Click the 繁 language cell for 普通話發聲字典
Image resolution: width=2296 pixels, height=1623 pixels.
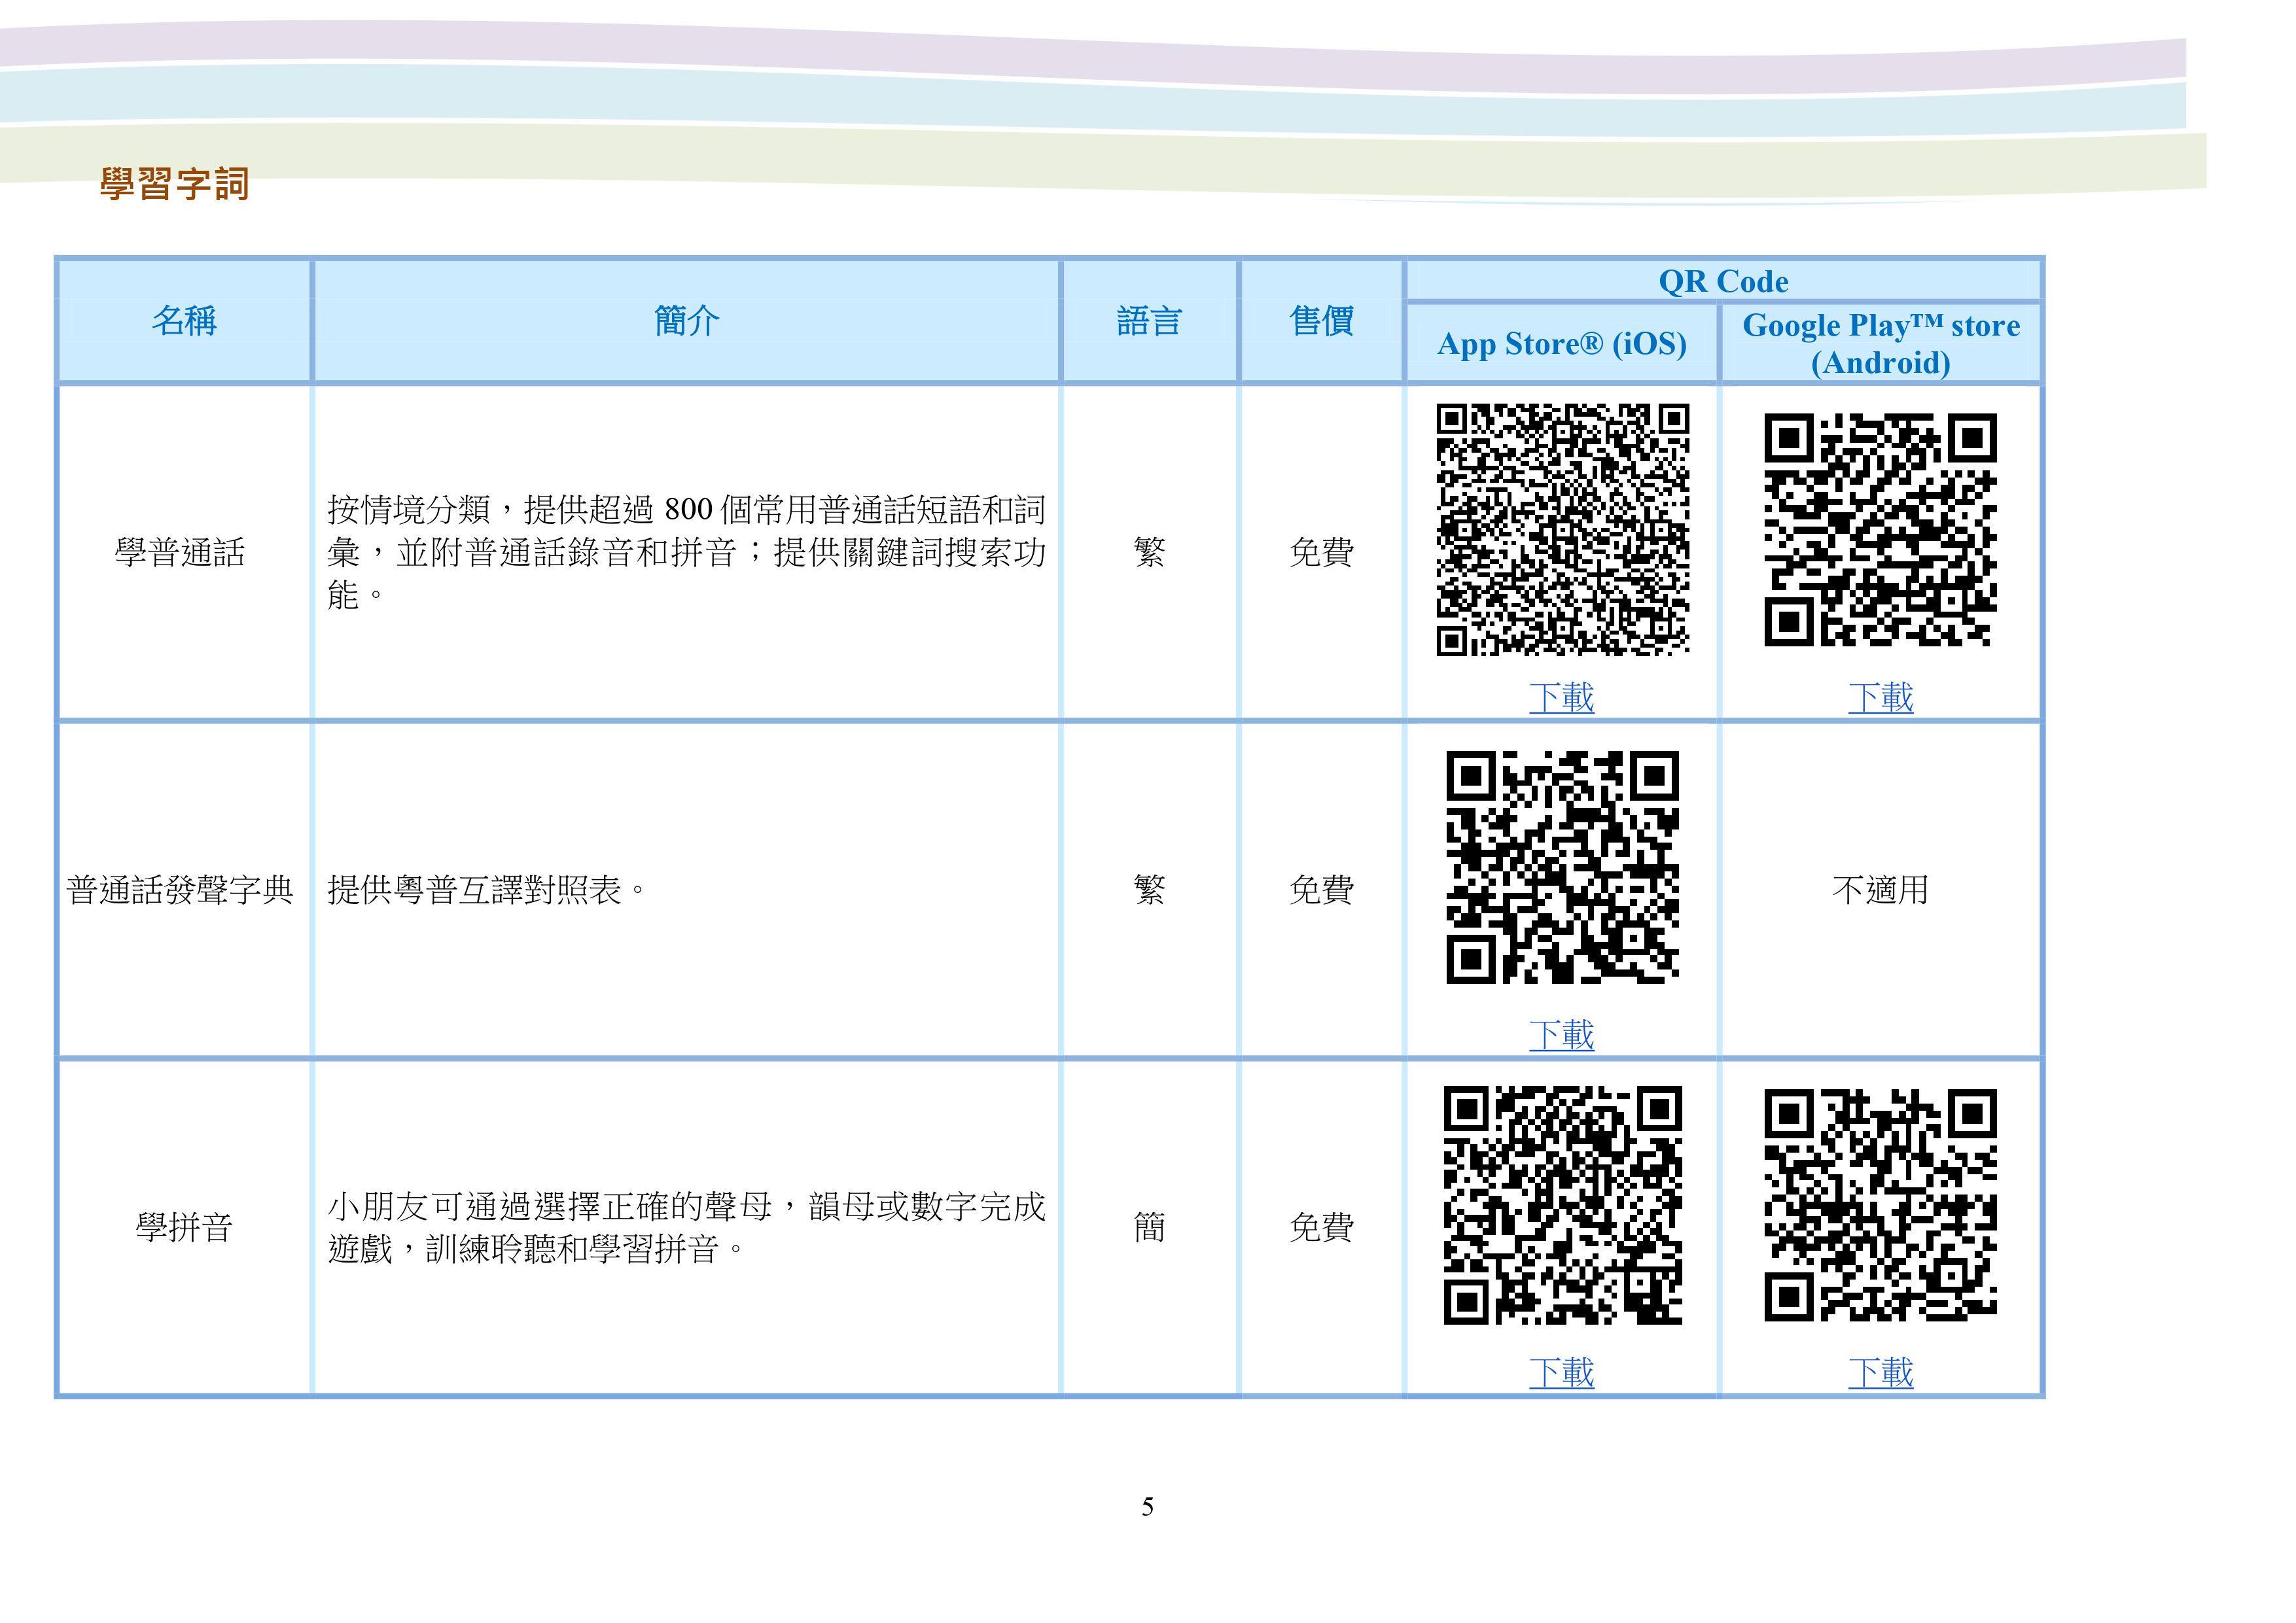[x=1149, y=889]
